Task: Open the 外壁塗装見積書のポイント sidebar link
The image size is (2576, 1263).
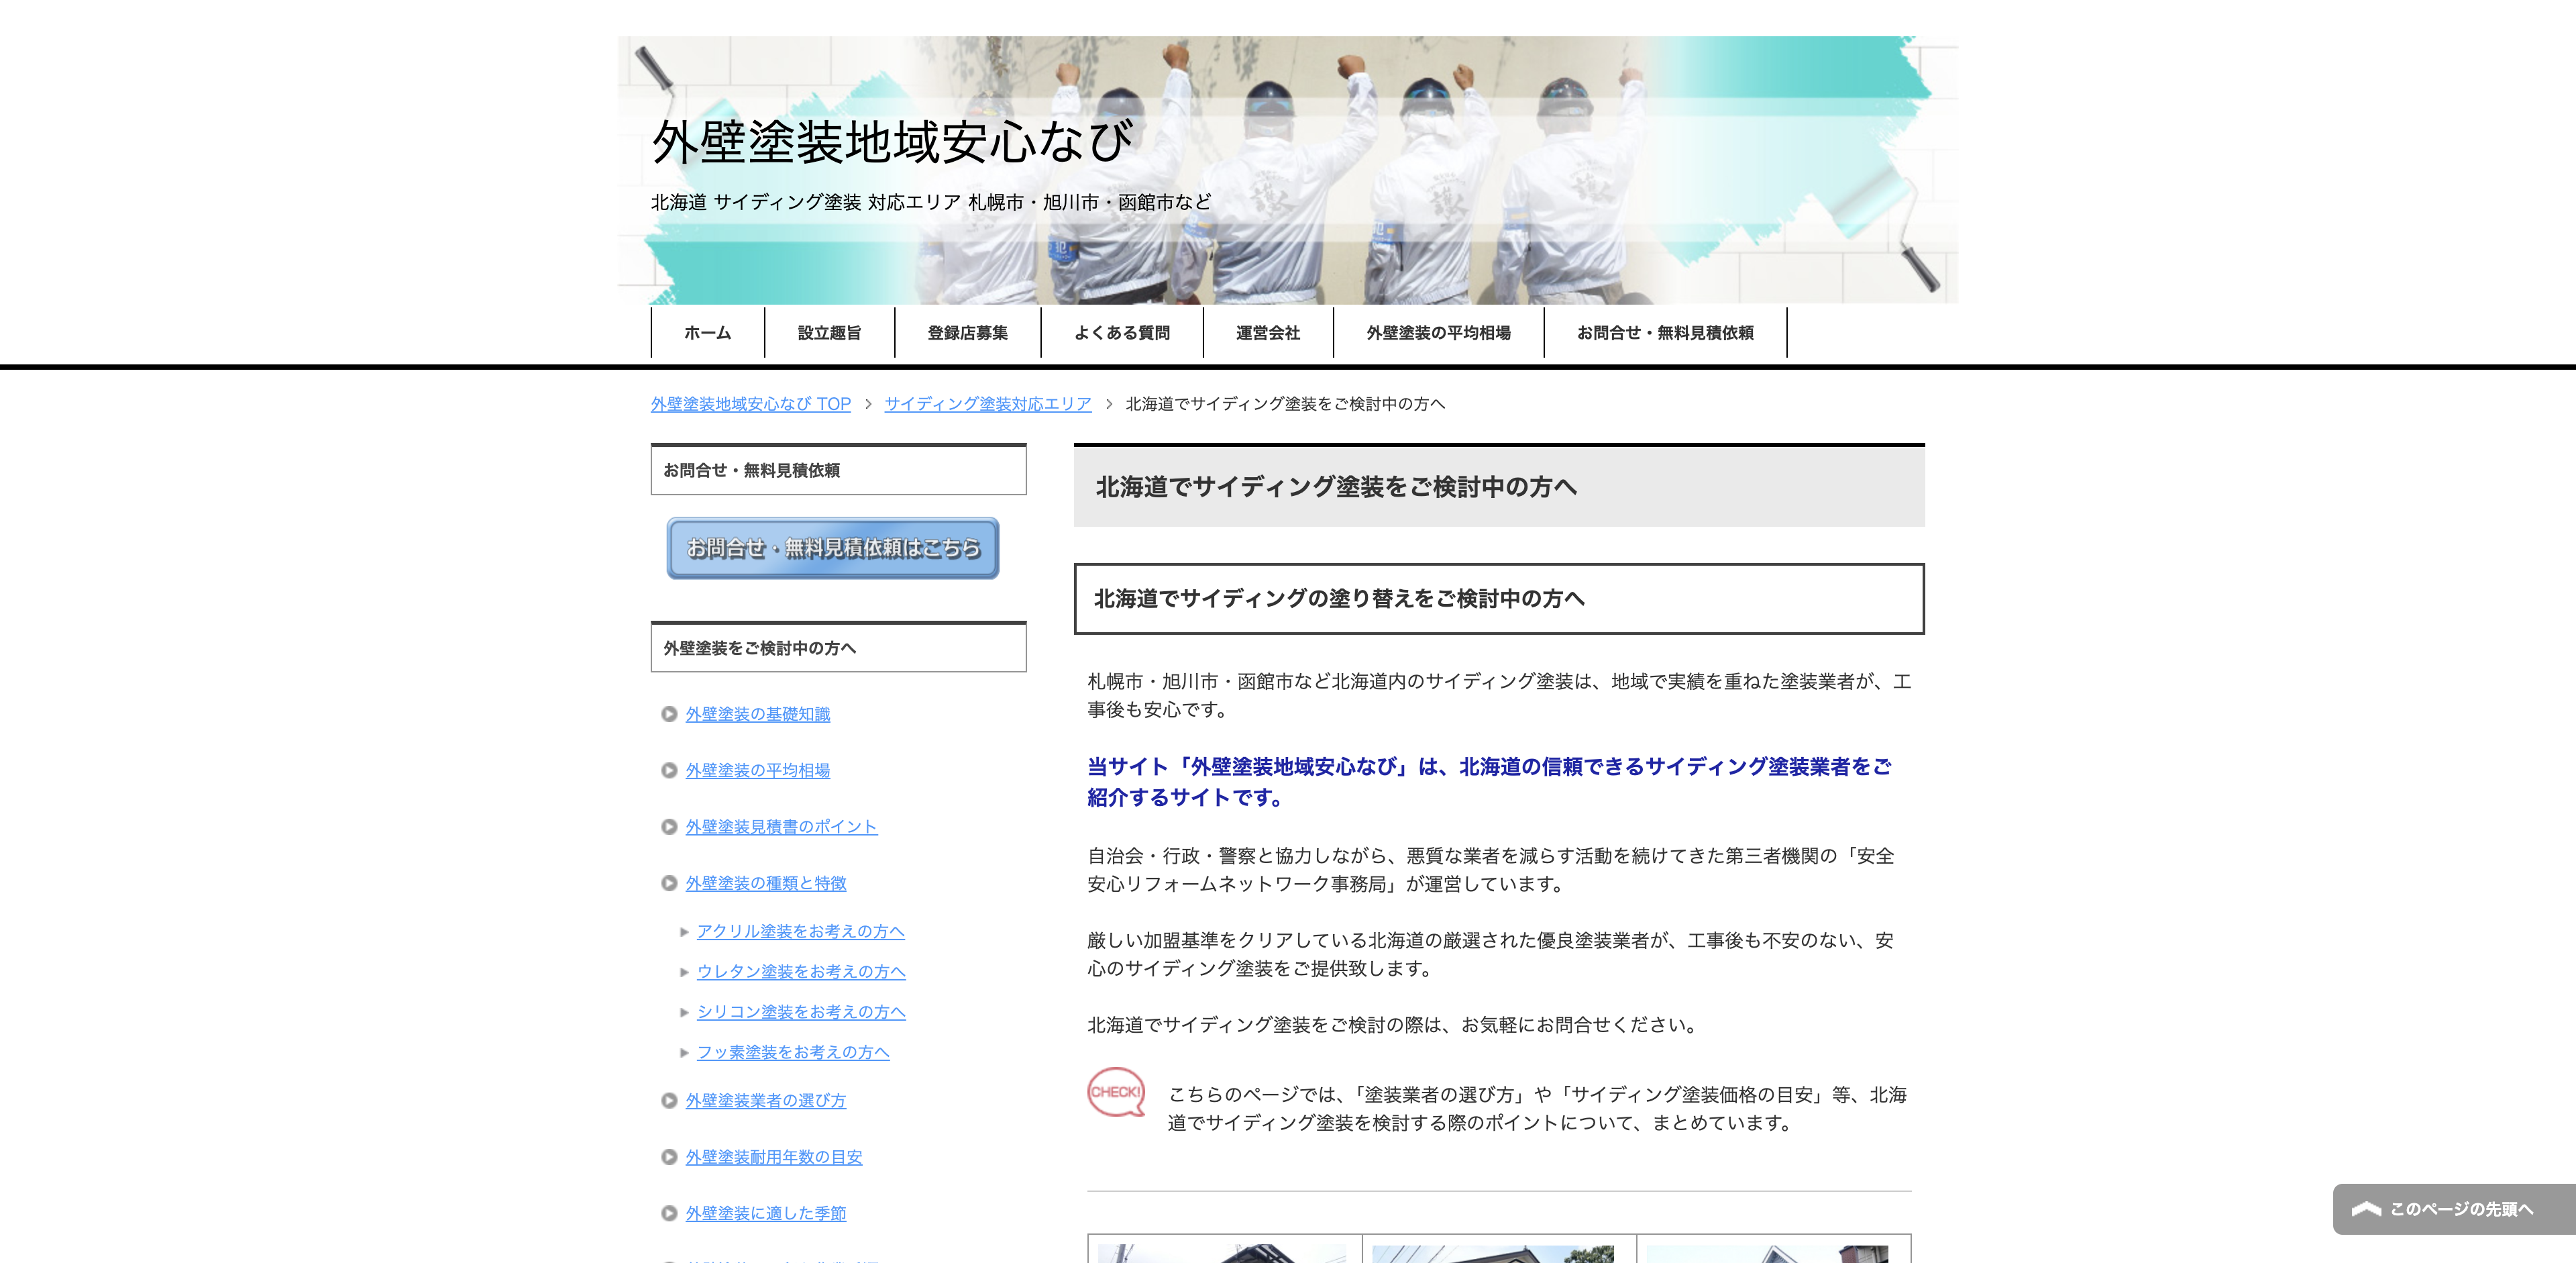Action: [781, 827]
